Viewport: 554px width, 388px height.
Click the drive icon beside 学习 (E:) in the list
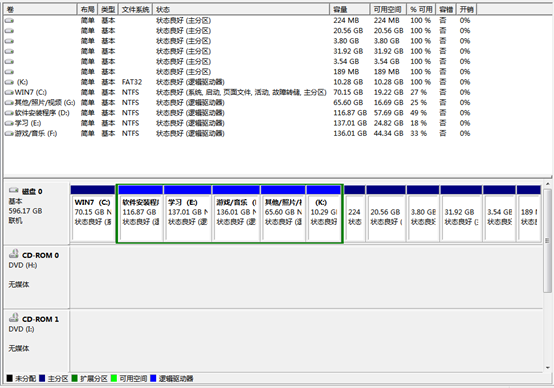9,123
